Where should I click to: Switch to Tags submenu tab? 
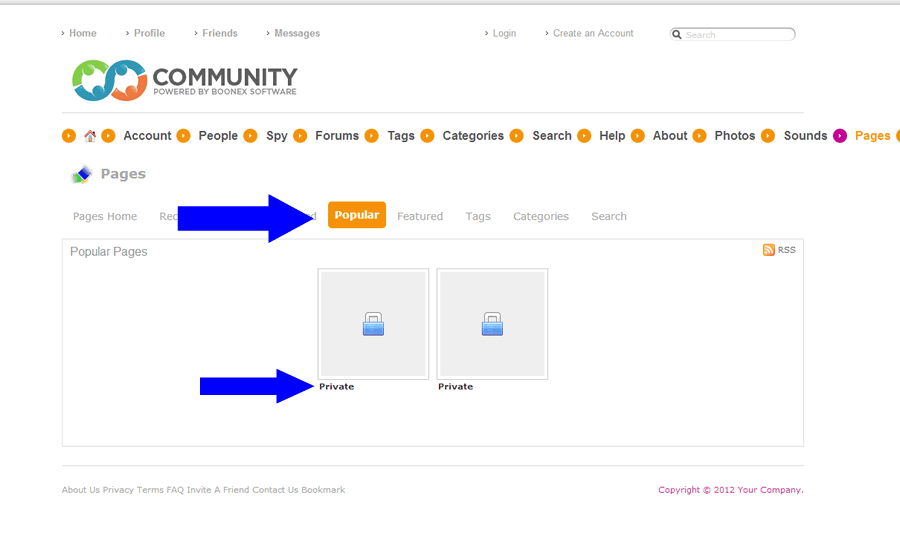pyautogui.click(x=478, y=216)
